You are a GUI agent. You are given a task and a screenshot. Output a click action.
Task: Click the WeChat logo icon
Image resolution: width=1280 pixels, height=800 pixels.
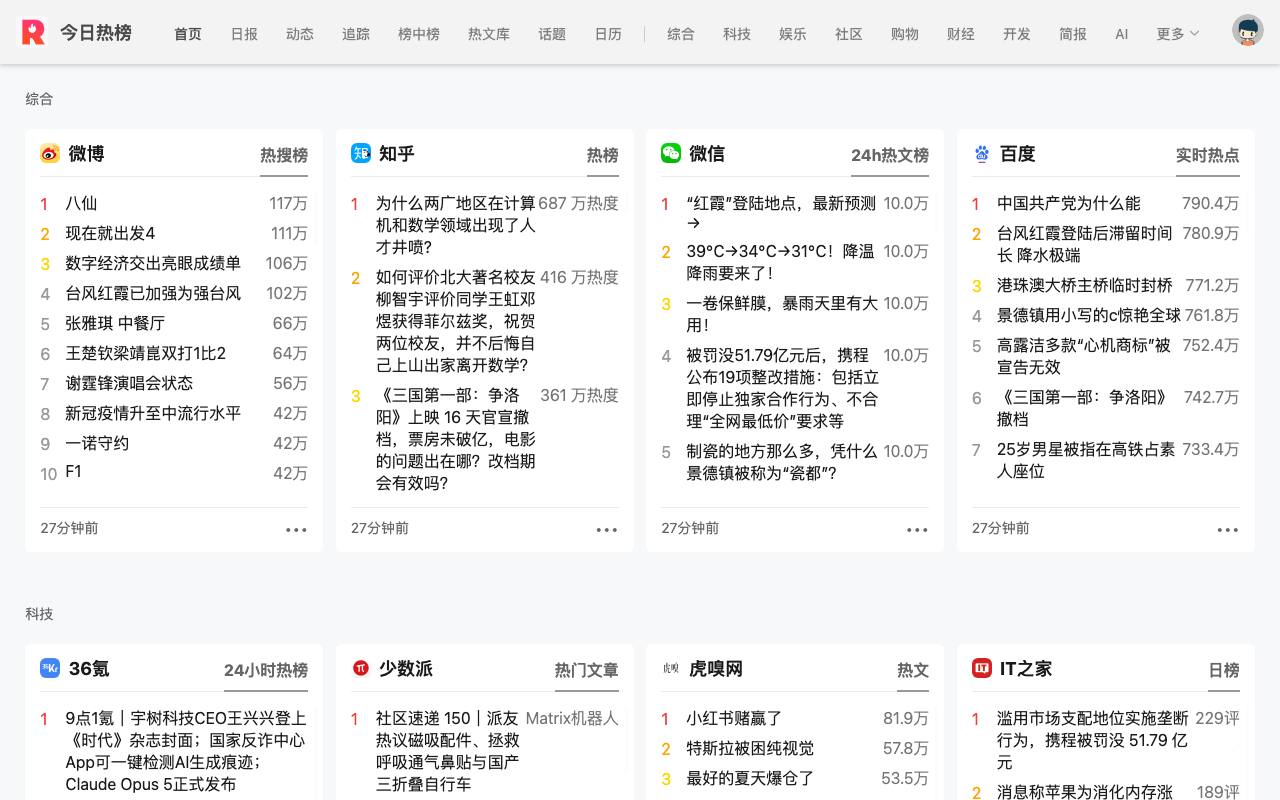pos(671,153)
